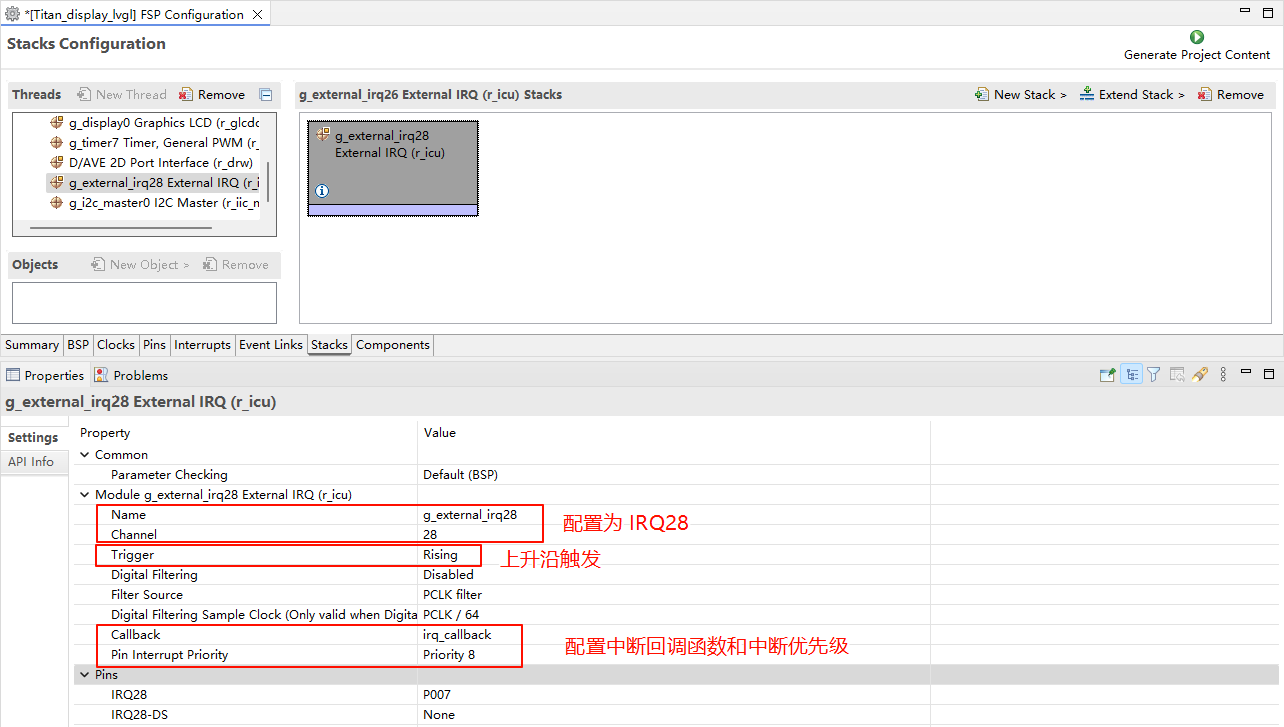
Task: Collapse the Pins property section
Action: (85, 675)
